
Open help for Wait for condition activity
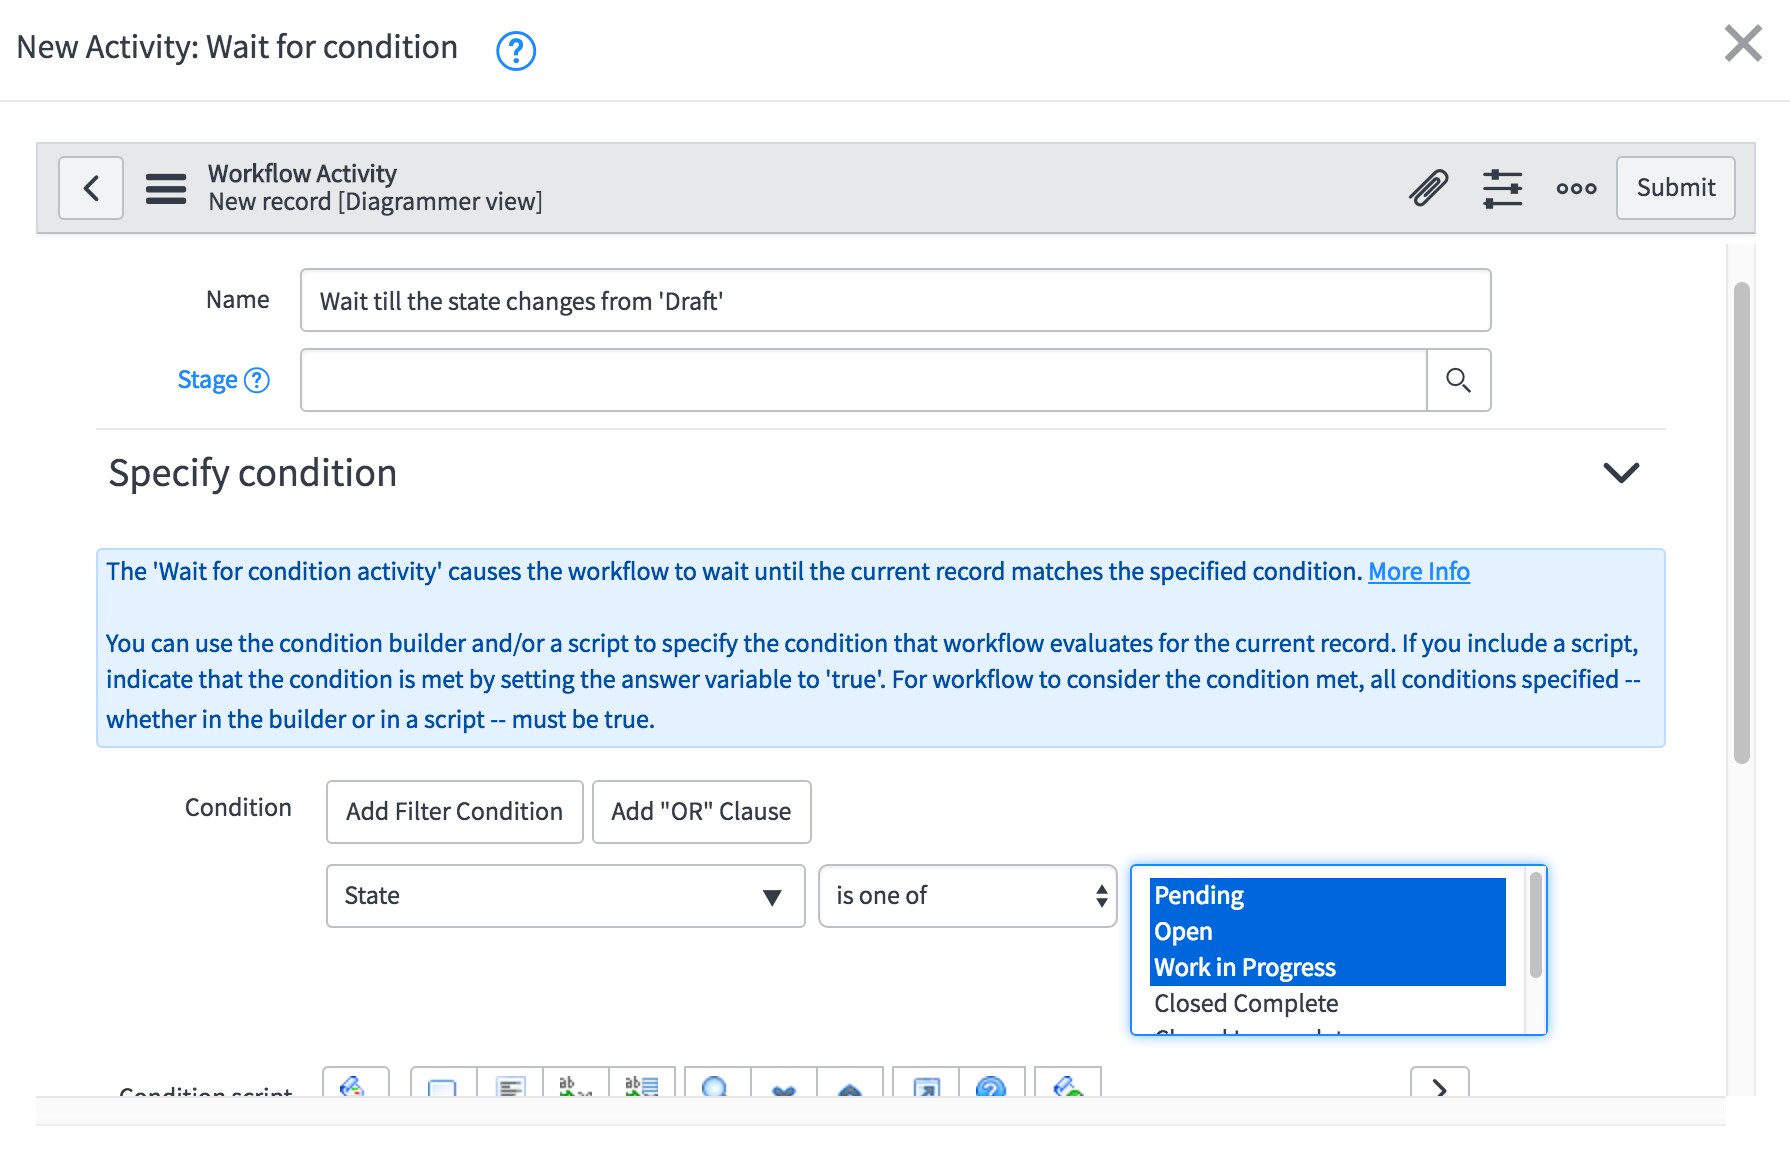pos(516,50)
